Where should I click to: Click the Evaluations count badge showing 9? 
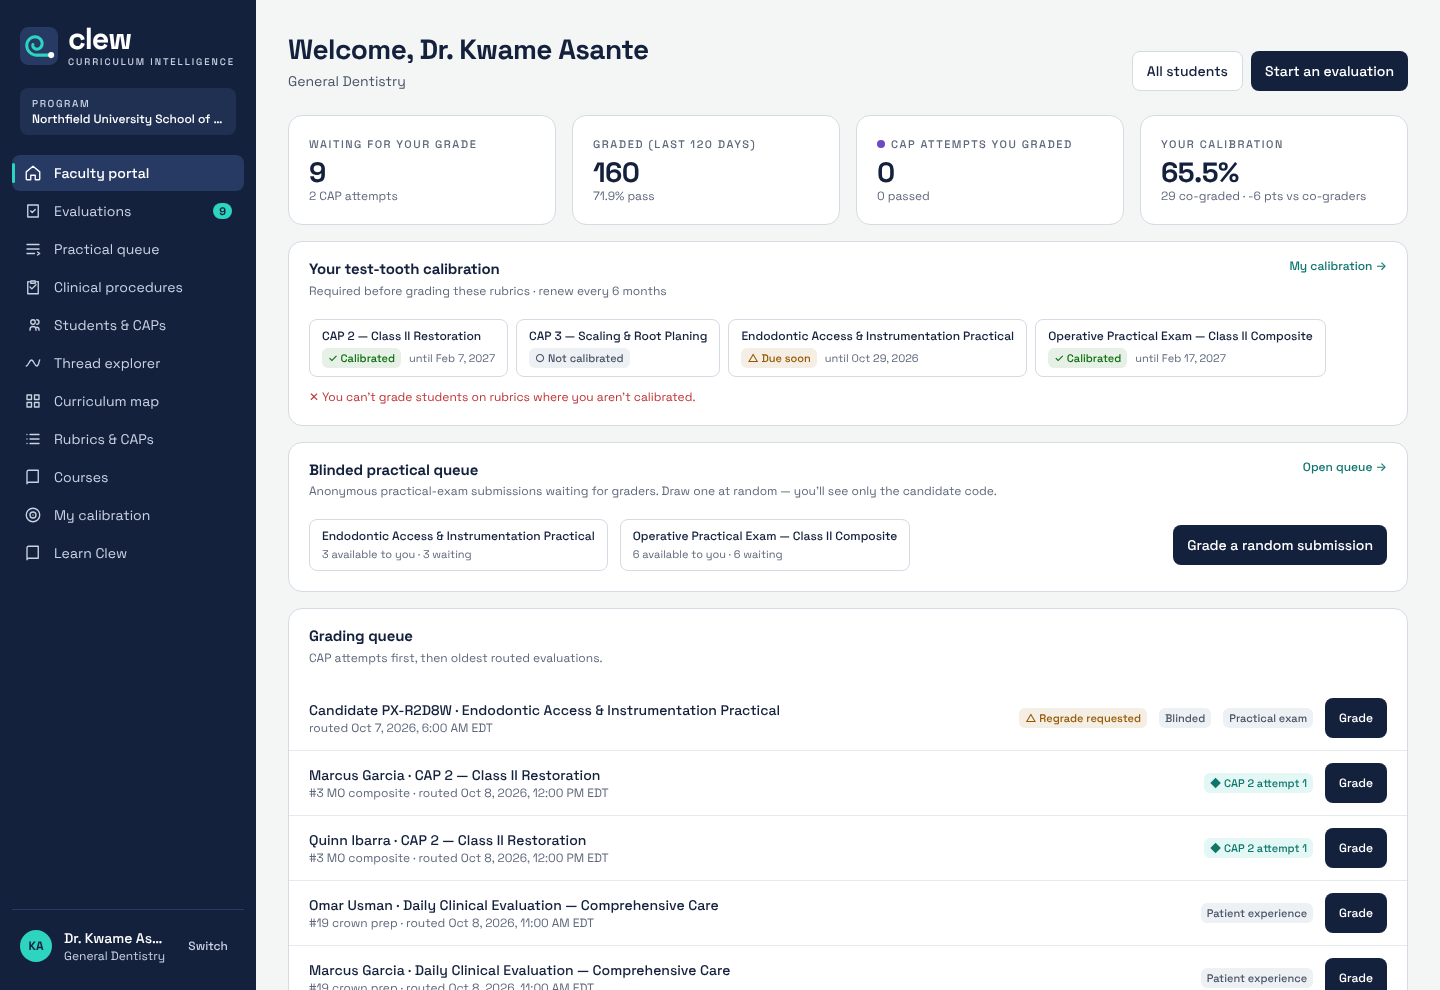coord(222,211)
